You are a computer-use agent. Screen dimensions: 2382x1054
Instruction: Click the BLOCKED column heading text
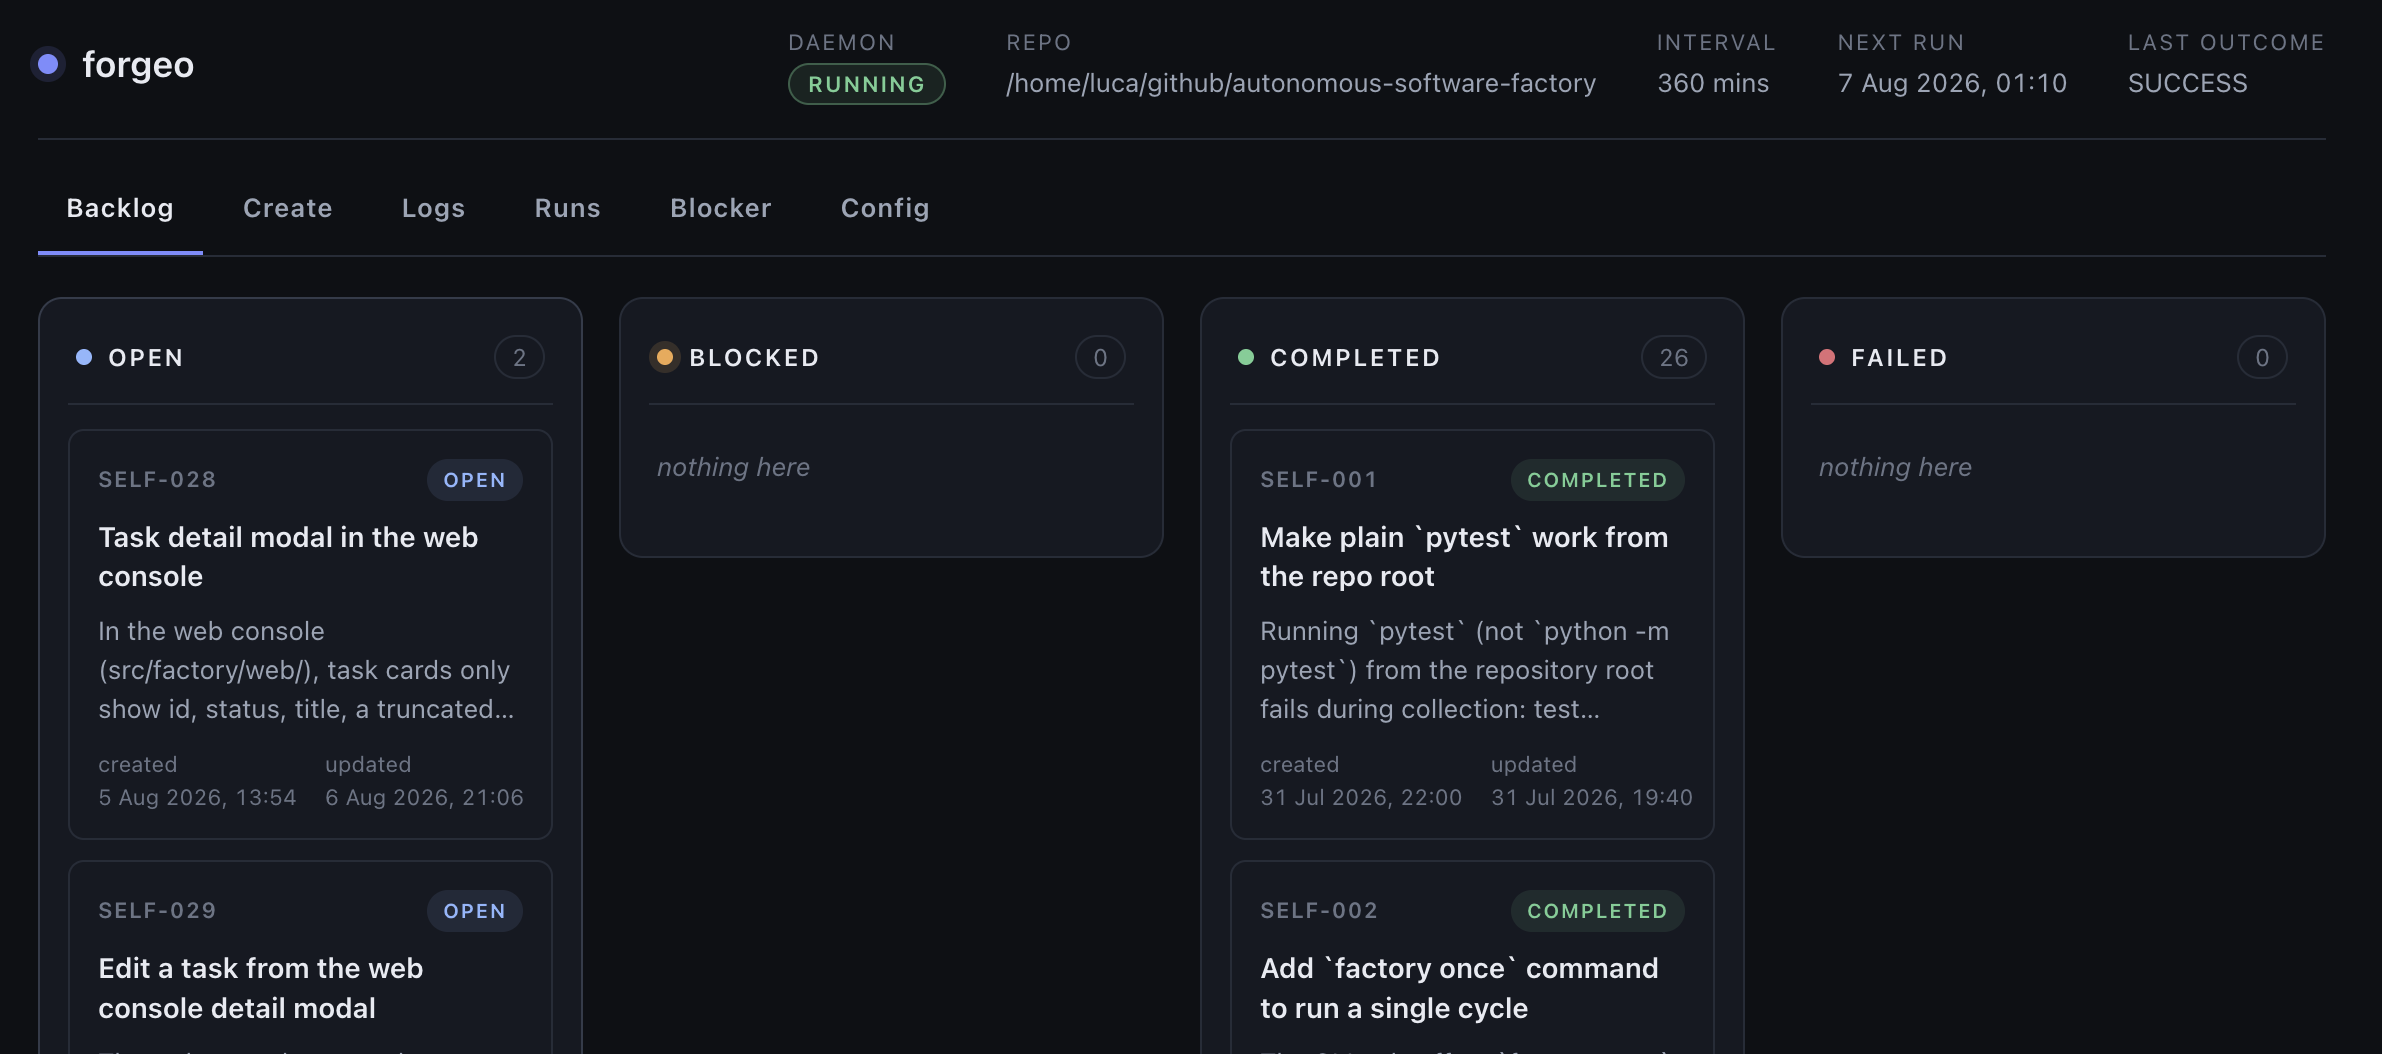coord(755,357)
